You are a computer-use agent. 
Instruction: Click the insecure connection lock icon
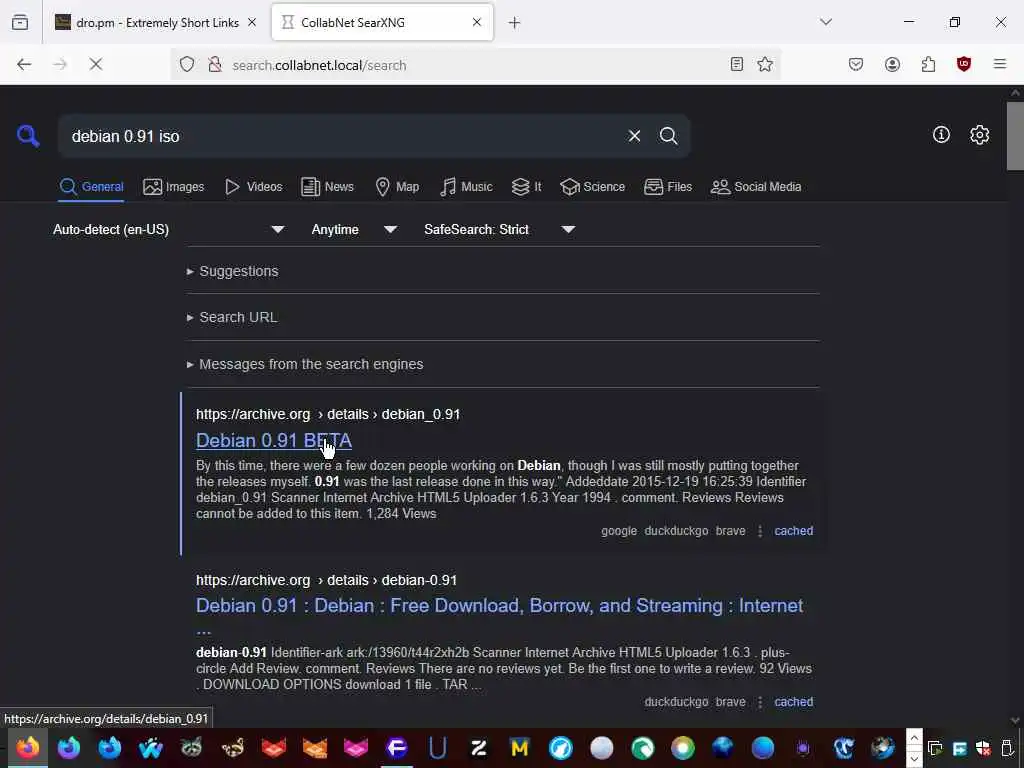pyautogui.click(x=215, y=65)
